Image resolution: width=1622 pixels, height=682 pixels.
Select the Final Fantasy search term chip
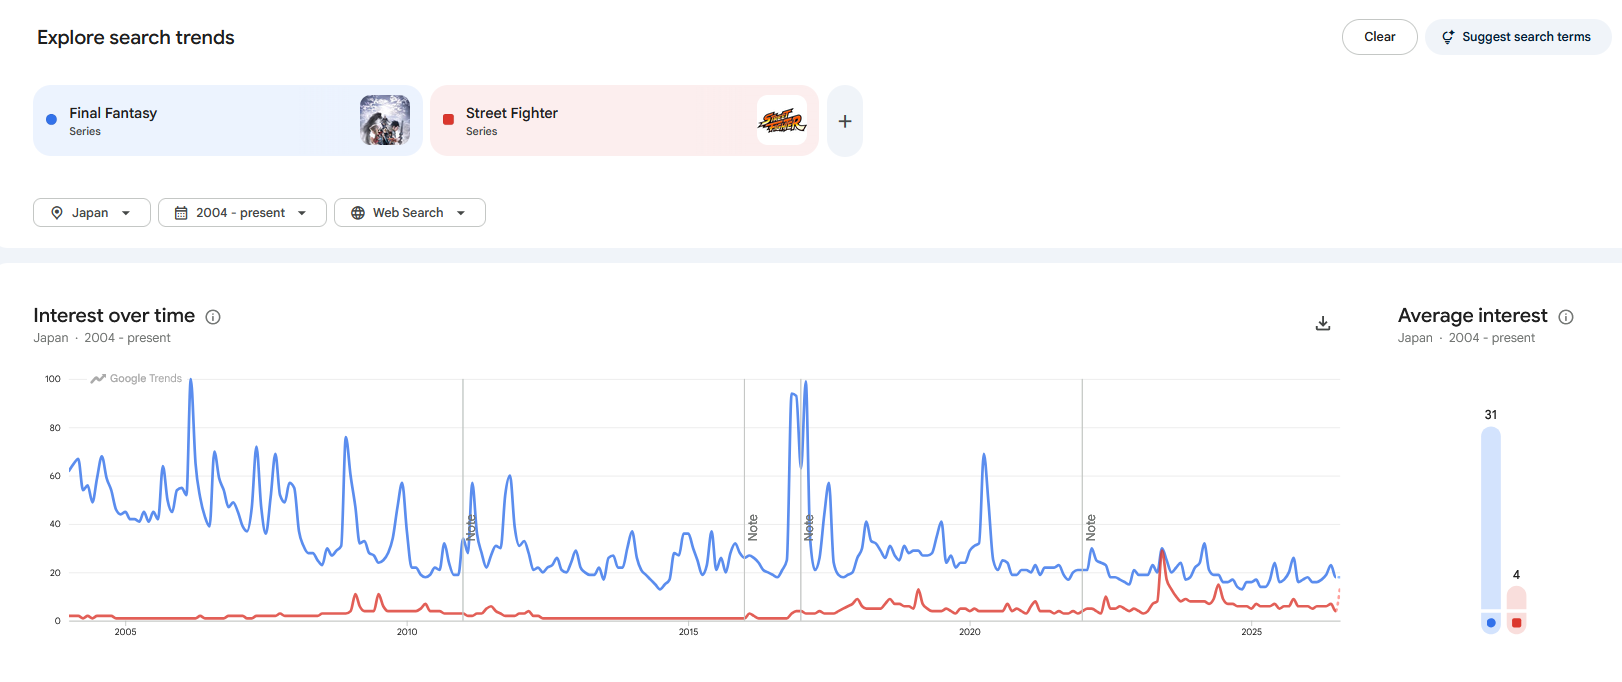point(228,121)
